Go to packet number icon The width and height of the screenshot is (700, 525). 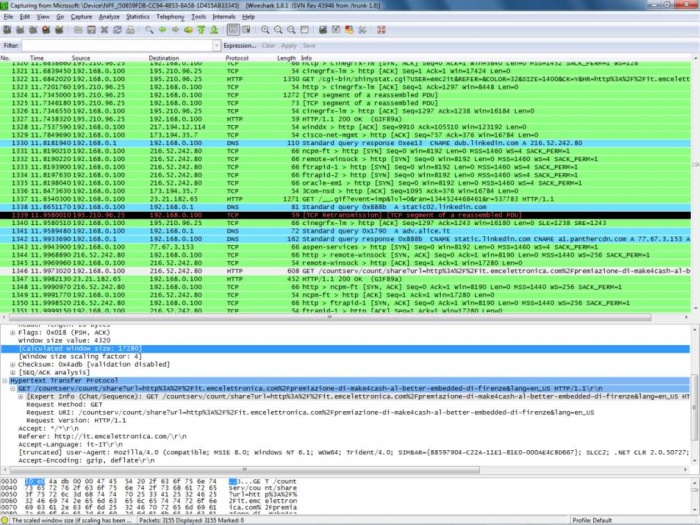pyautogui.click(x=188, y=30)
